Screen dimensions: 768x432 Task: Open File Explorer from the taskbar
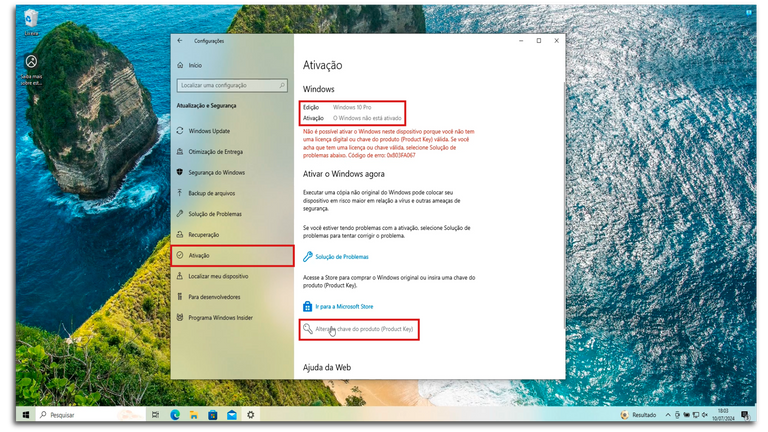(194, 415)
